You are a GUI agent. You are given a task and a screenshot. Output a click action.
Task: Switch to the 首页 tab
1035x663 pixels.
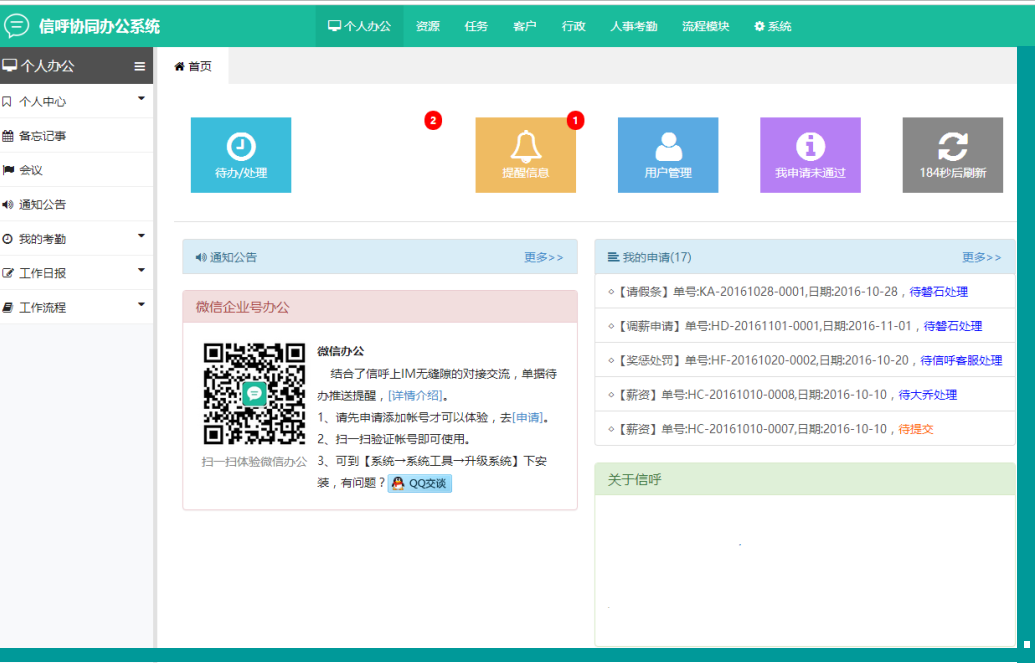193,67
